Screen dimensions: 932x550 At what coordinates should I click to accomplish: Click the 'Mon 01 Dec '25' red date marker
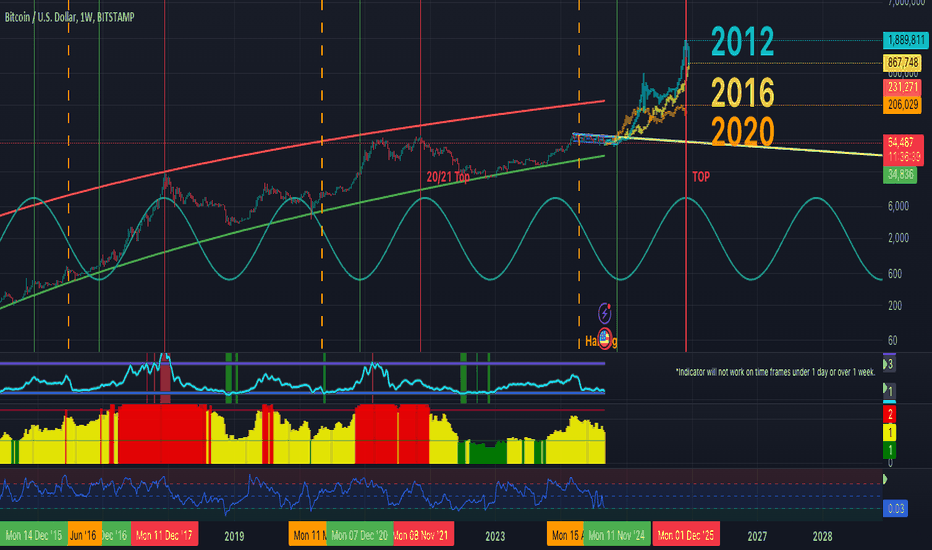click(686, 535)
